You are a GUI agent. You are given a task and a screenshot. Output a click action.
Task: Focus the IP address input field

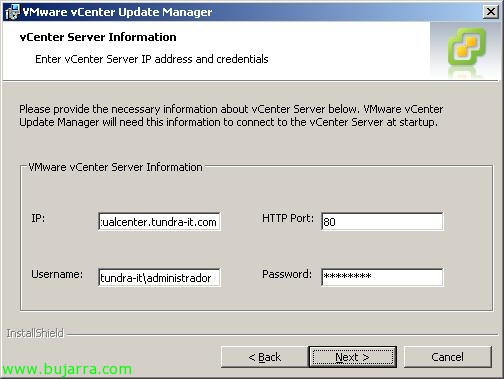tap(159, 222)
